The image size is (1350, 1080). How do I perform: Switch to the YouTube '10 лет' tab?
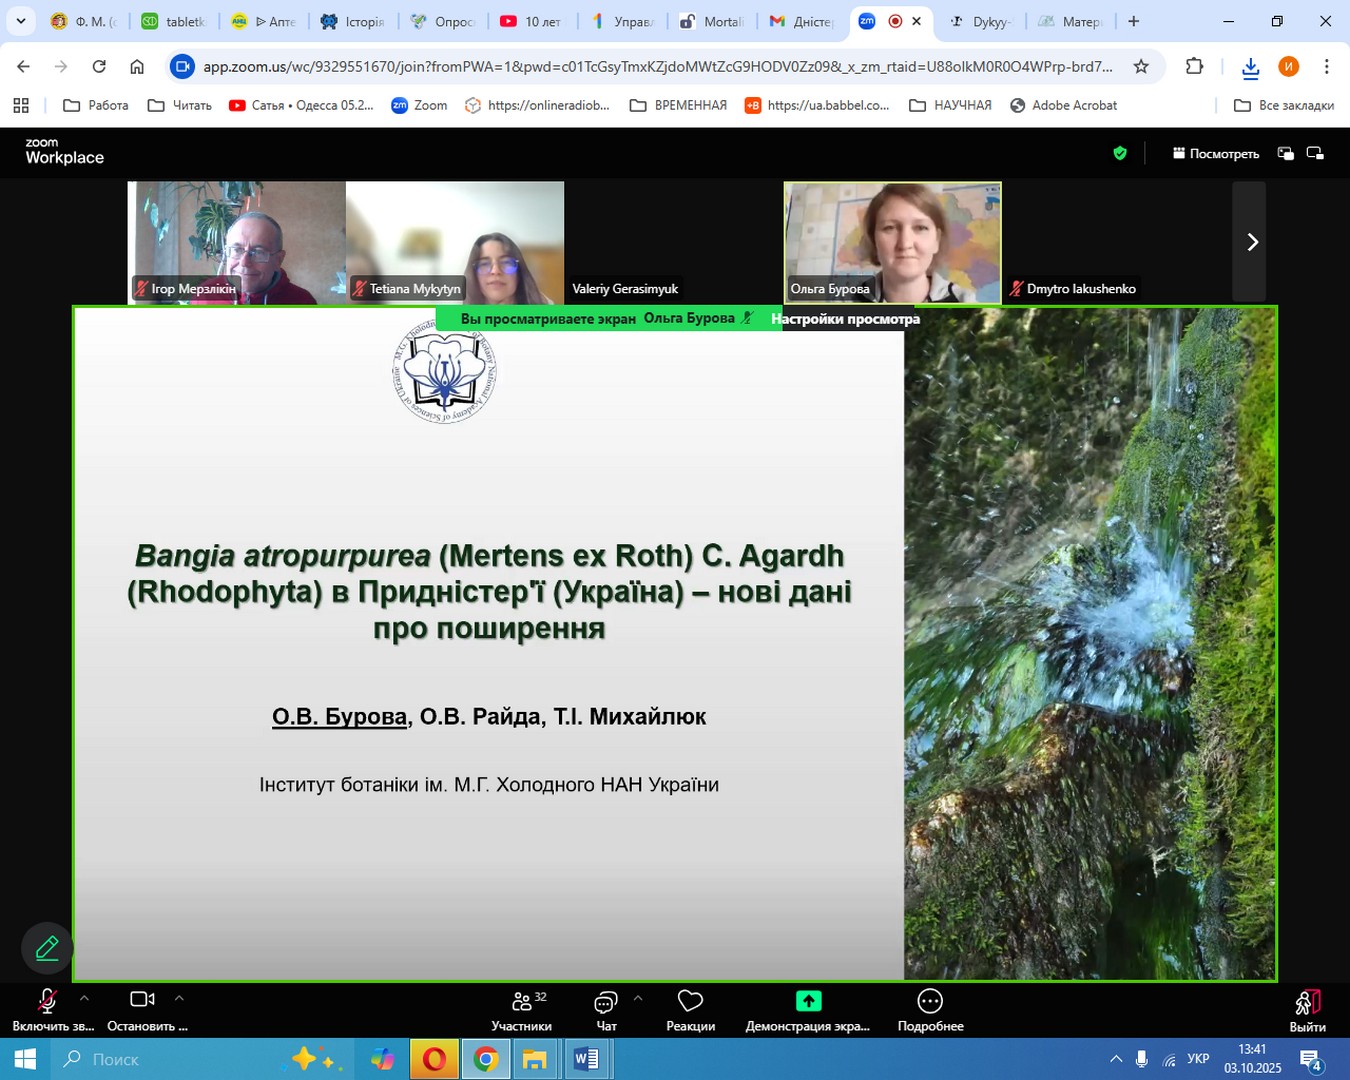click(533, 21)
